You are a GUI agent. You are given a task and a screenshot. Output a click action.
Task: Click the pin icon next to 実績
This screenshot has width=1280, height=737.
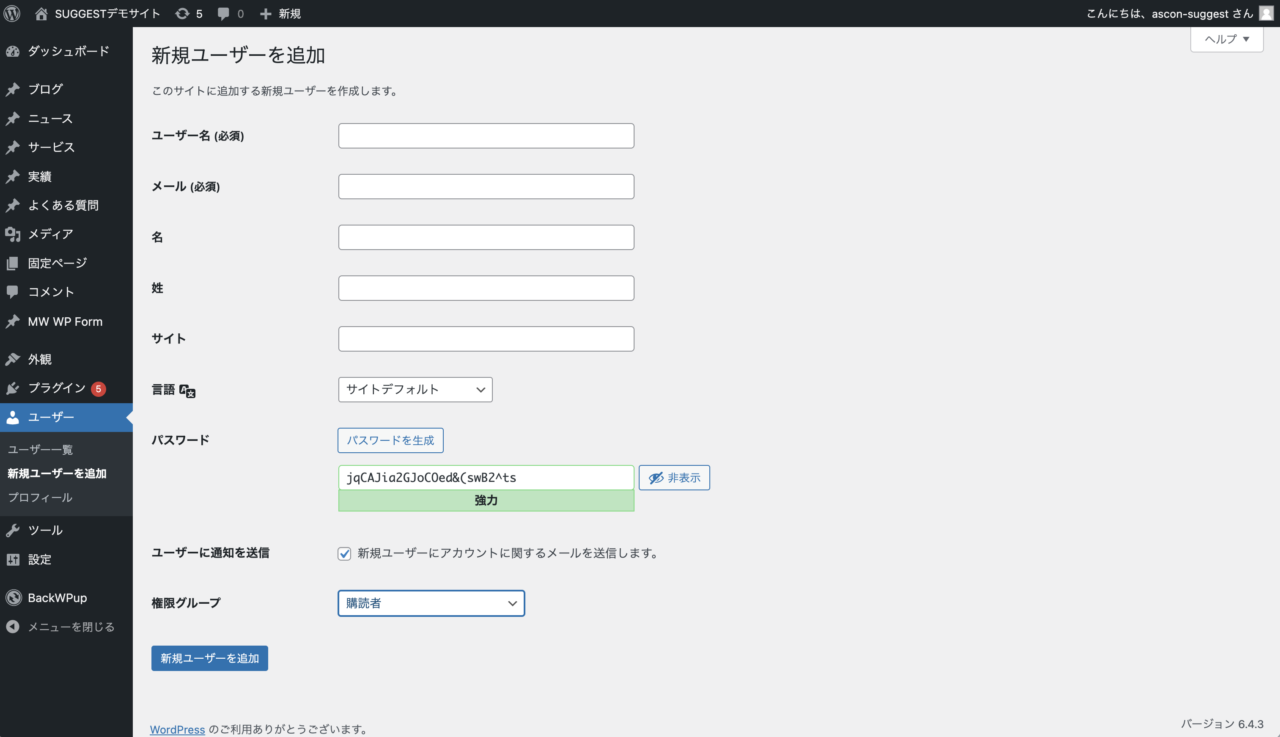pos(13,176)
